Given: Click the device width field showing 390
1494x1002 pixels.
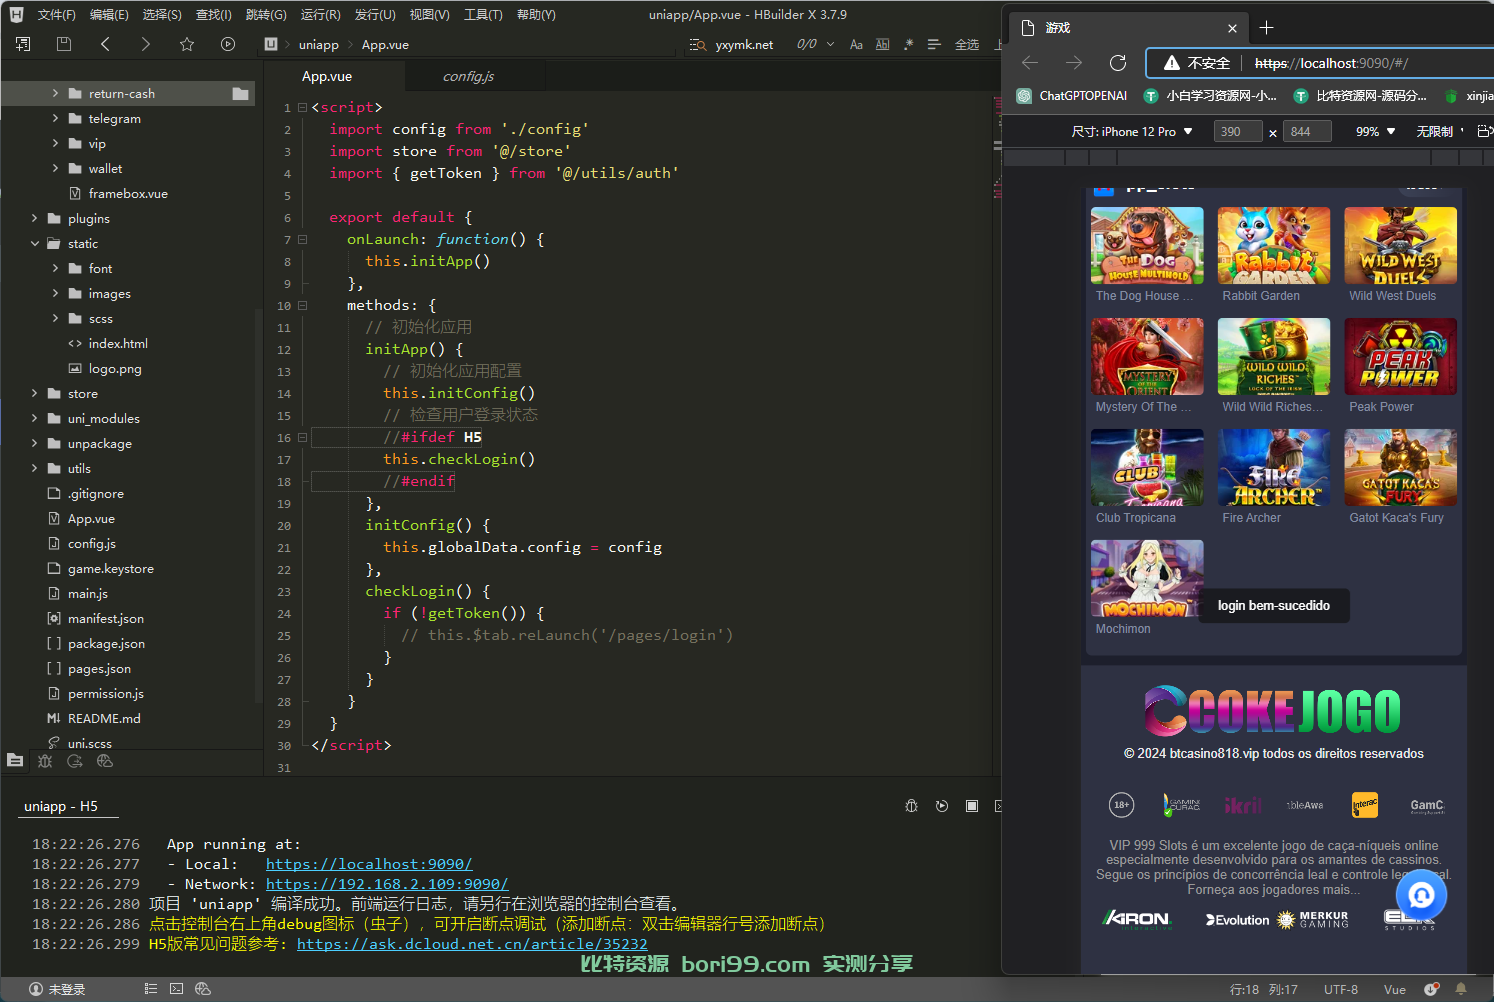Looking at the screenshot, I should (x=1238, y=132).
